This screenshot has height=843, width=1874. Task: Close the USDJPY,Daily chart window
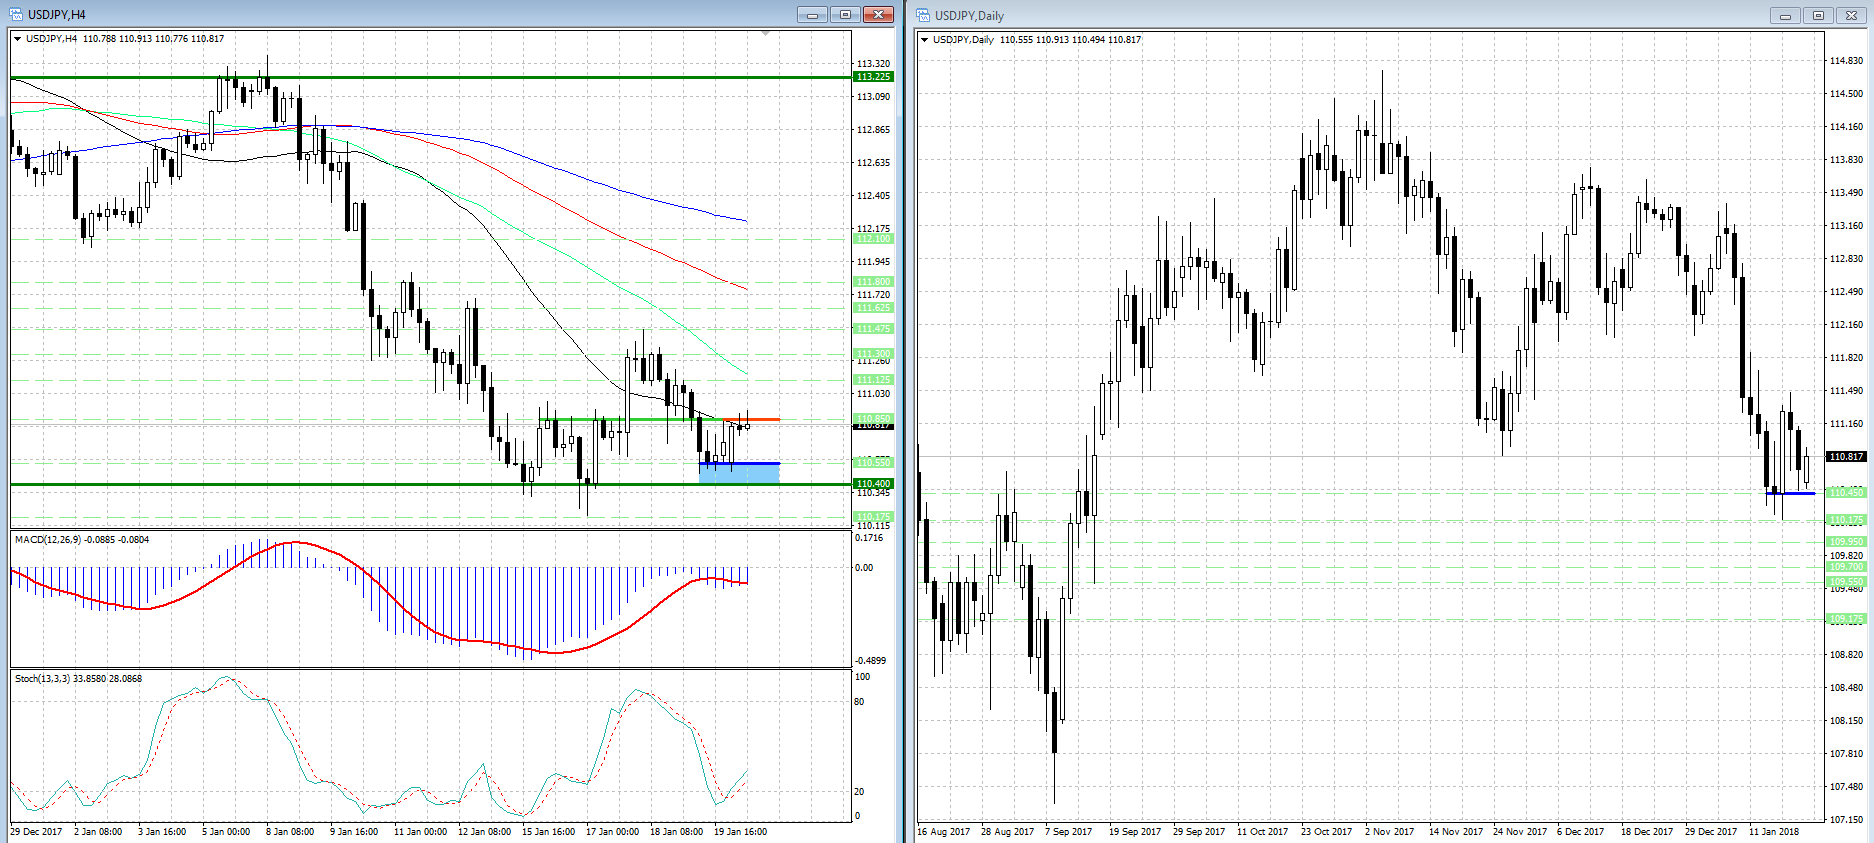pos(1851,15)
